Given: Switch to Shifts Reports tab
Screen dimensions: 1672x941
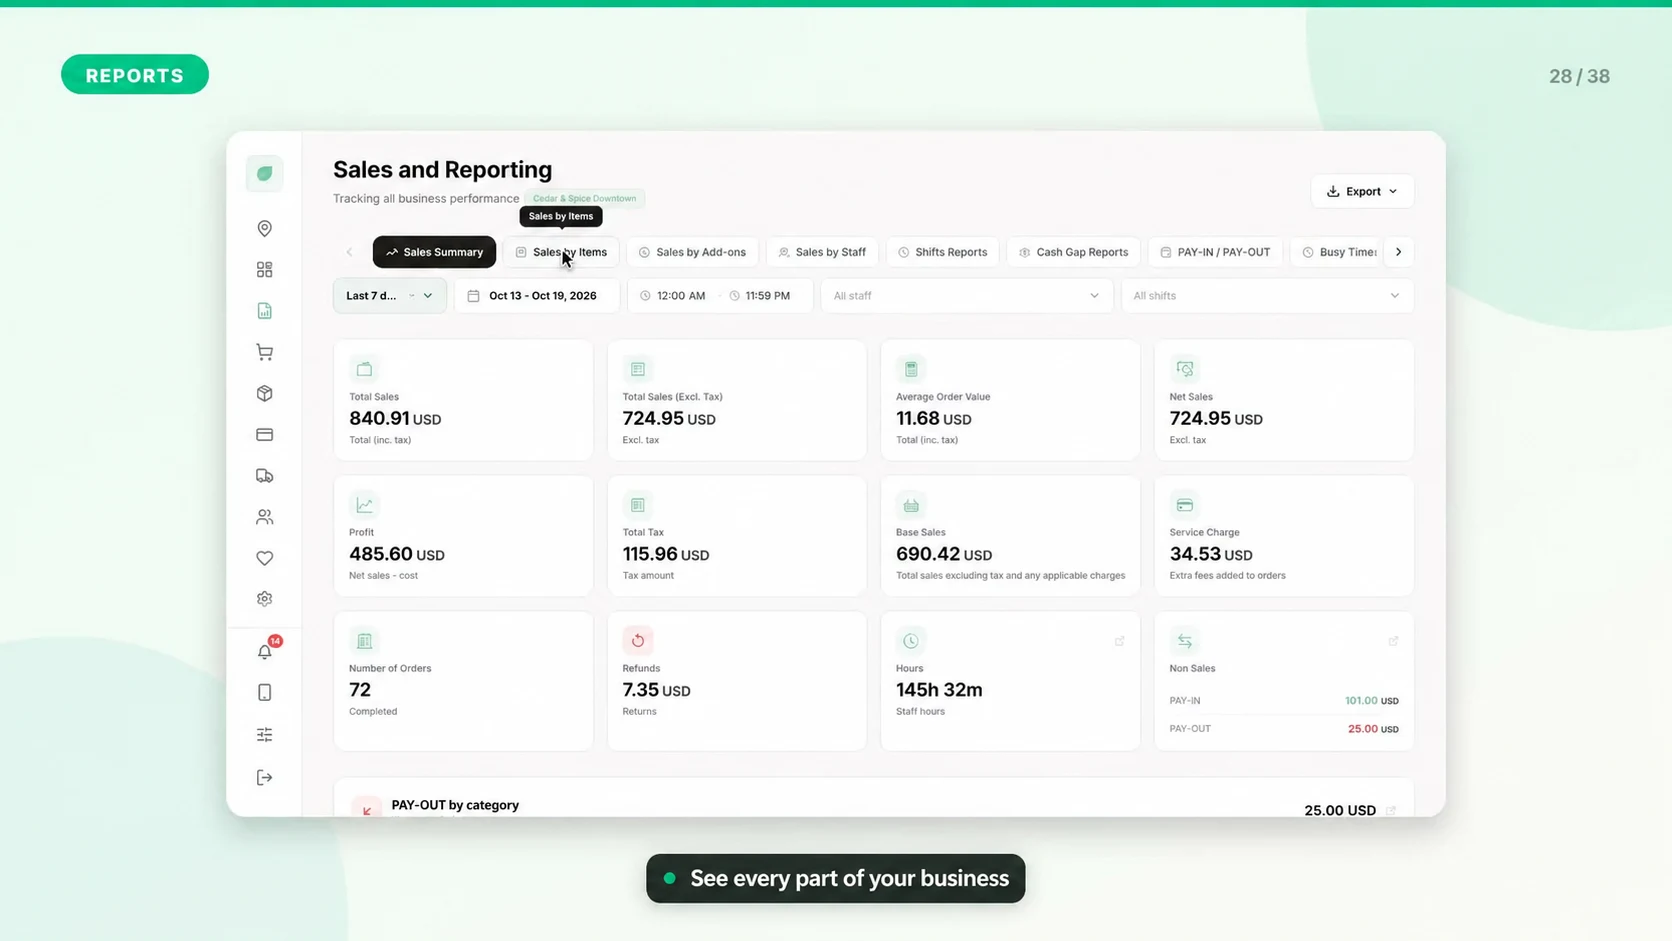Looking at the screenshot, I should 942,252.
